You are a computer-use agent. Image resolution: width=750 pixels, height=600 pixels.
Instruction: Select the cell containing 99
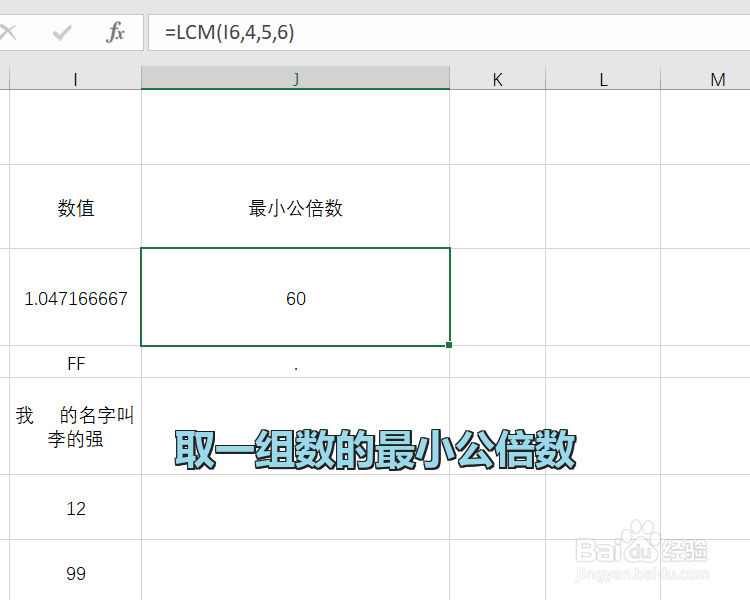coord(76,571)
